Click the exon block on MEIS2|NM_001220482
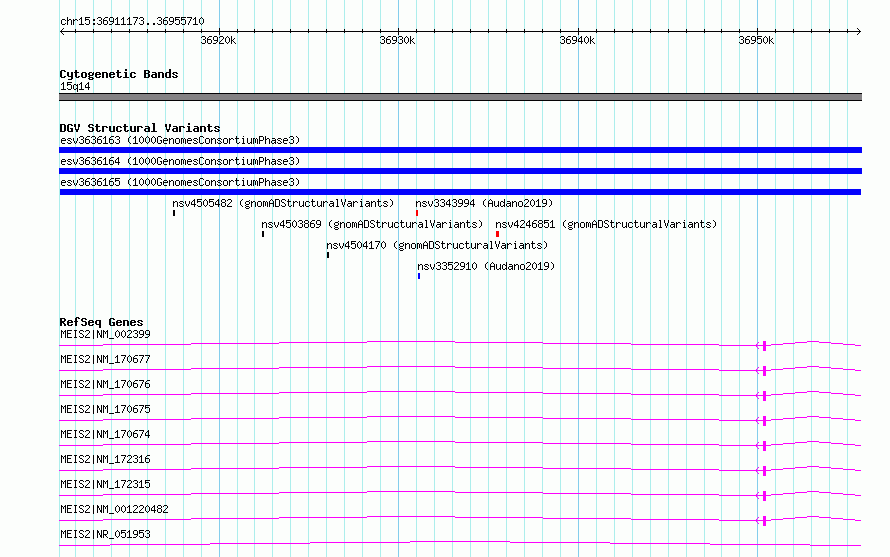The height and width of the screenshot is (557, 890). 765,521
